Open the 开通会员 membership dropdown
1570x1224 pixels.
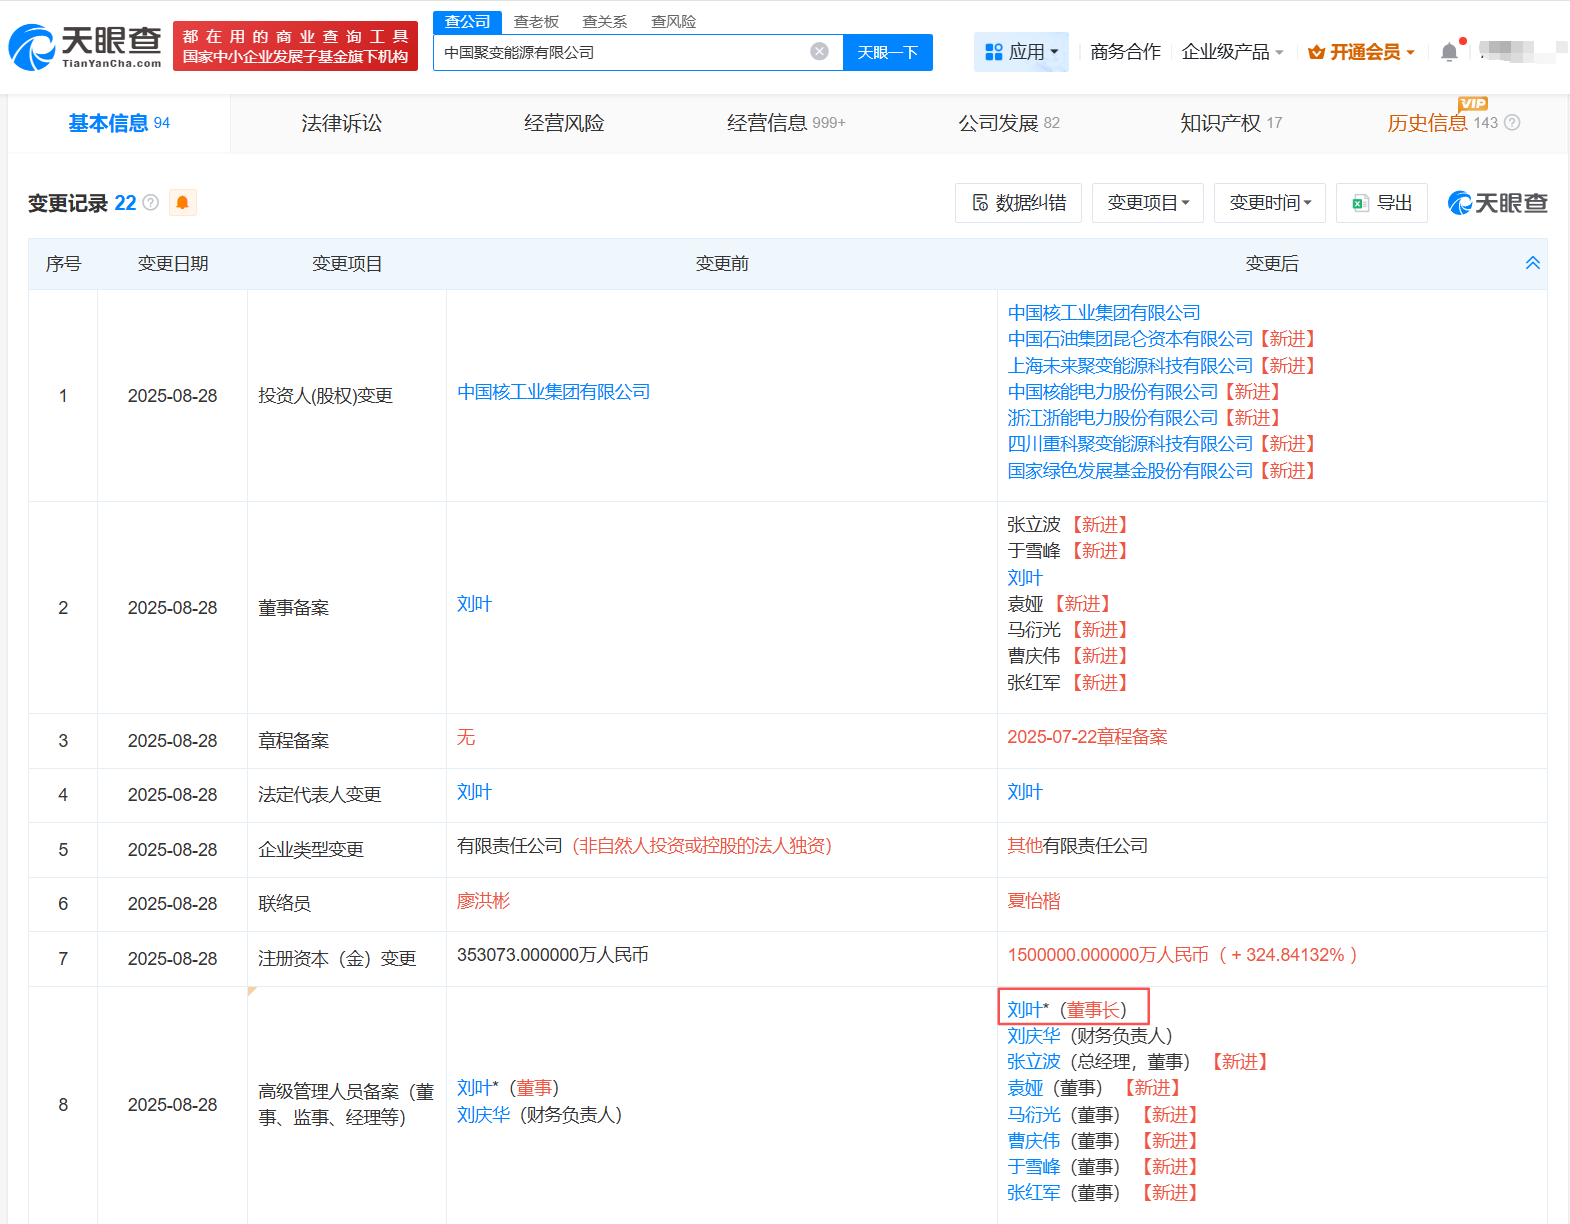tap(1361, 52)
